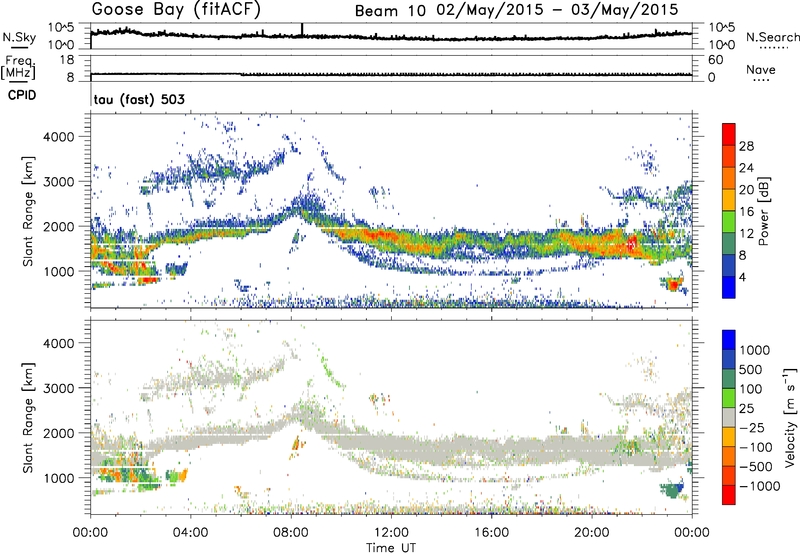
Task: Pick the red top segment of Power color bar
Action: (x=729, y=134)
